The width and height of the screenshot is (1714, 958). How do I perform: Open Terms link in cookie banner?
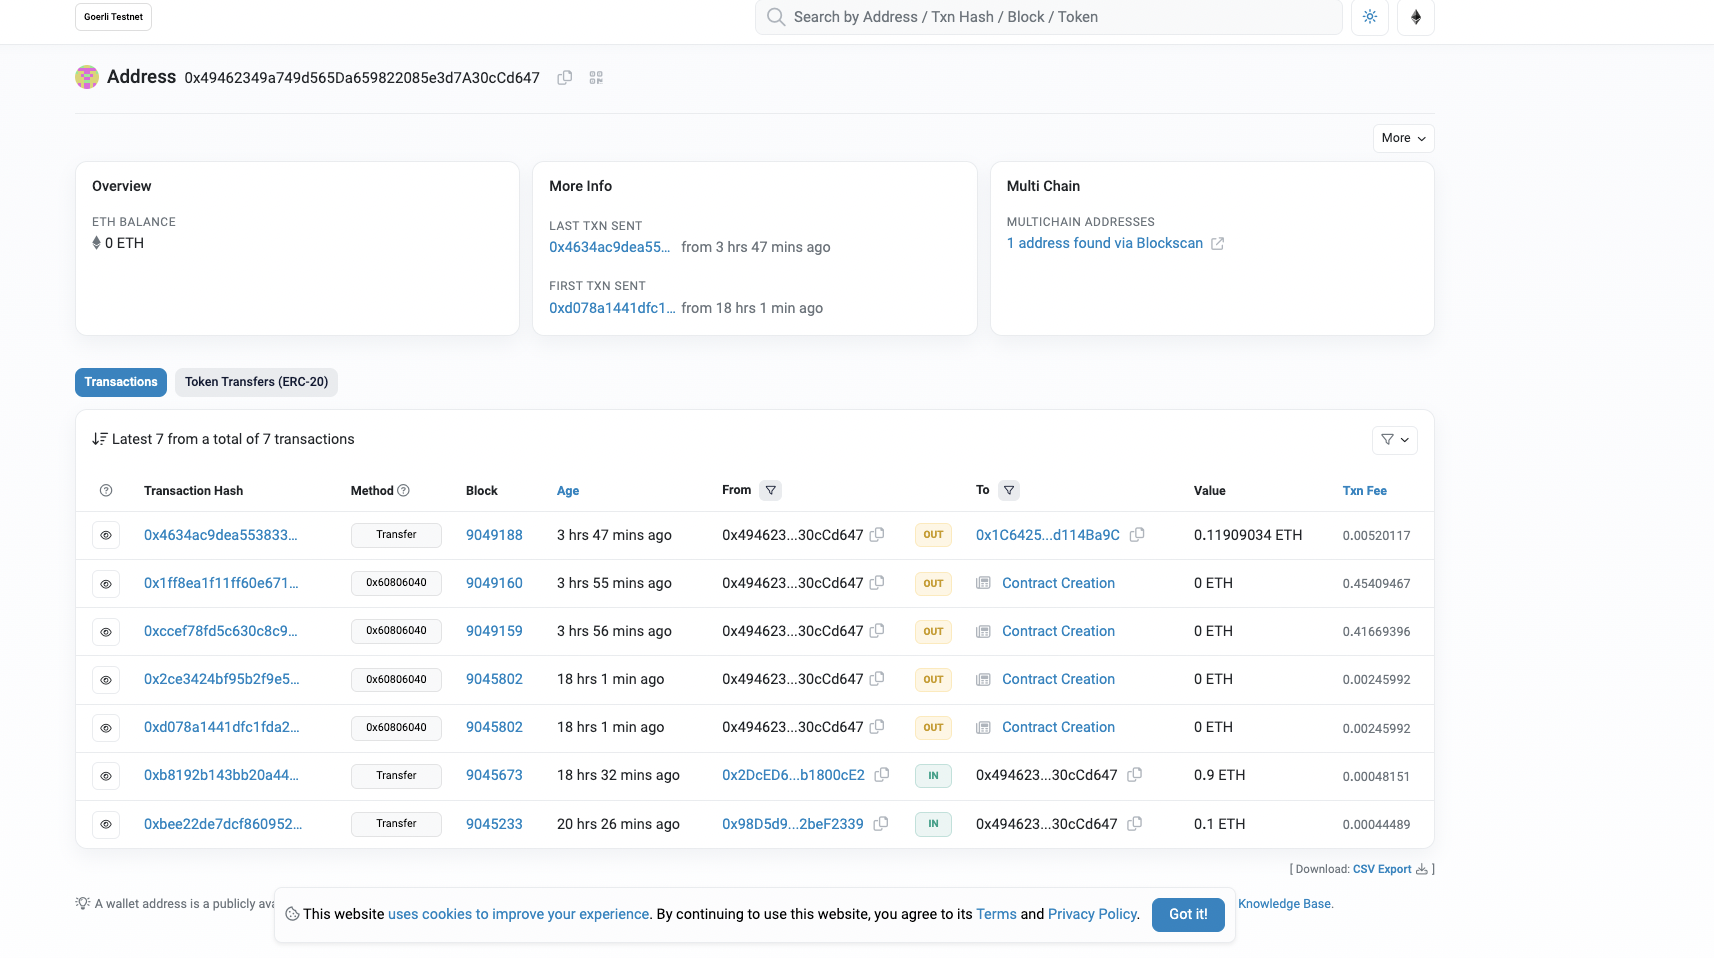click(996, 914)
